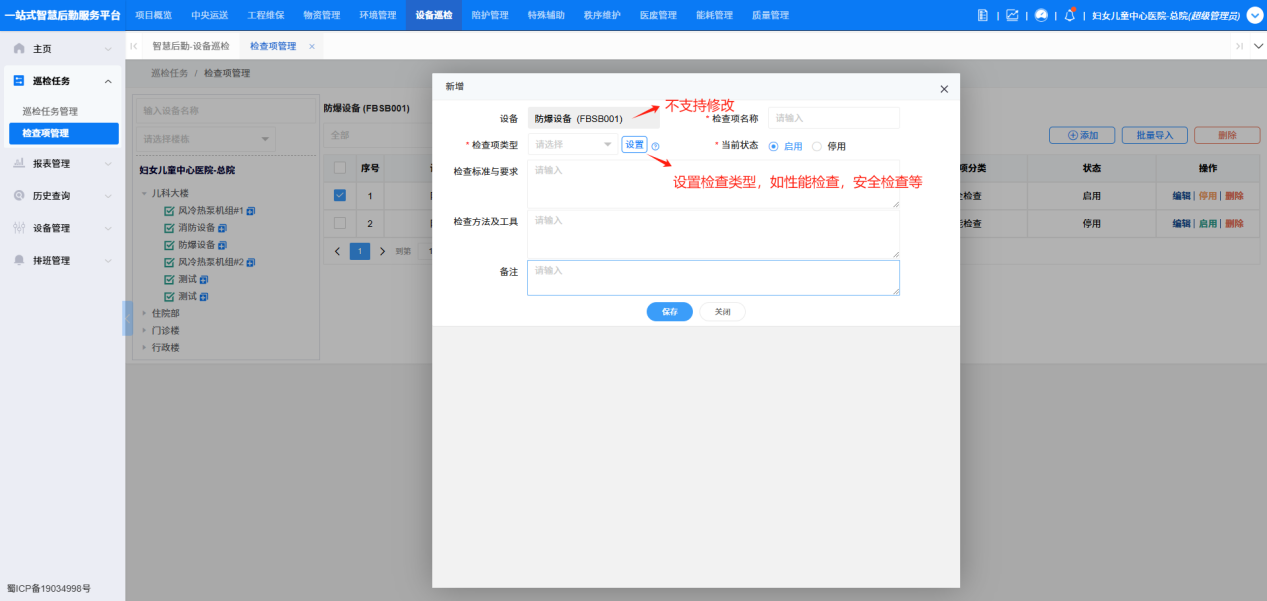Viewport: 1267px width, 601px height.
Task: Open 能耗管理 in top navigation
Action: 714,15
